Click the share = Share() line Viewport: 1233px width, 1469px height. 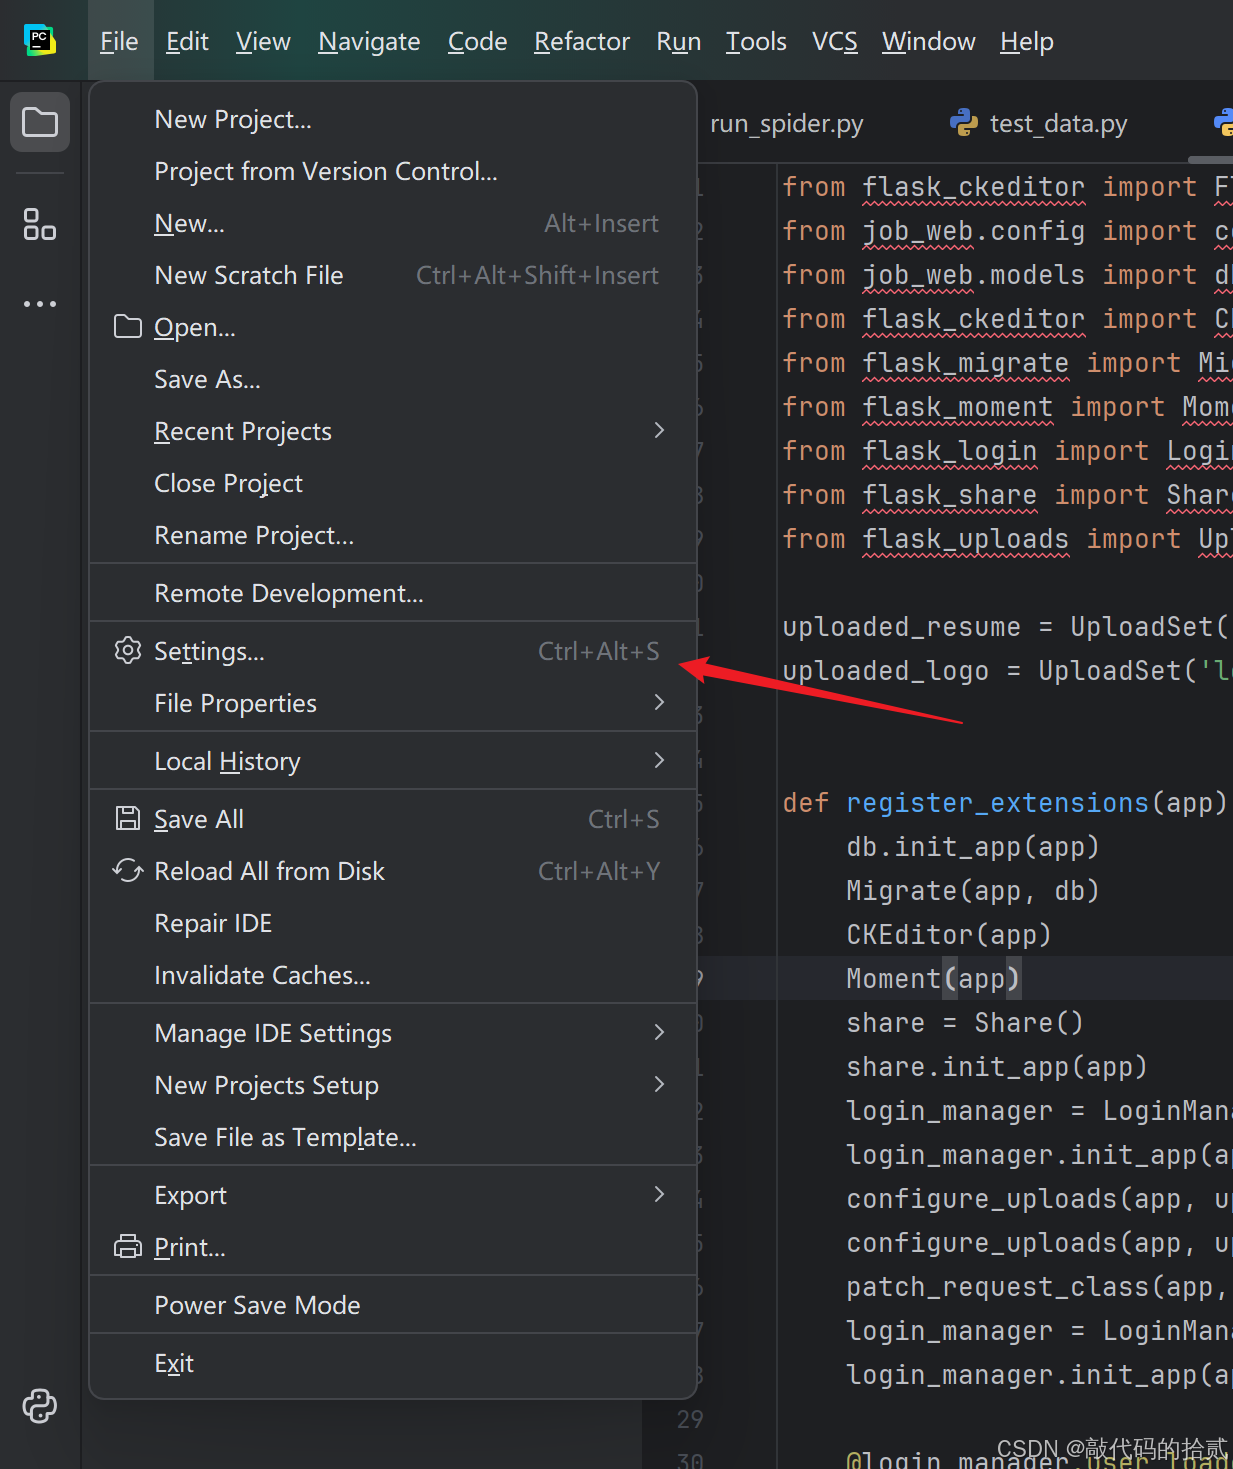coord(965,1023)
